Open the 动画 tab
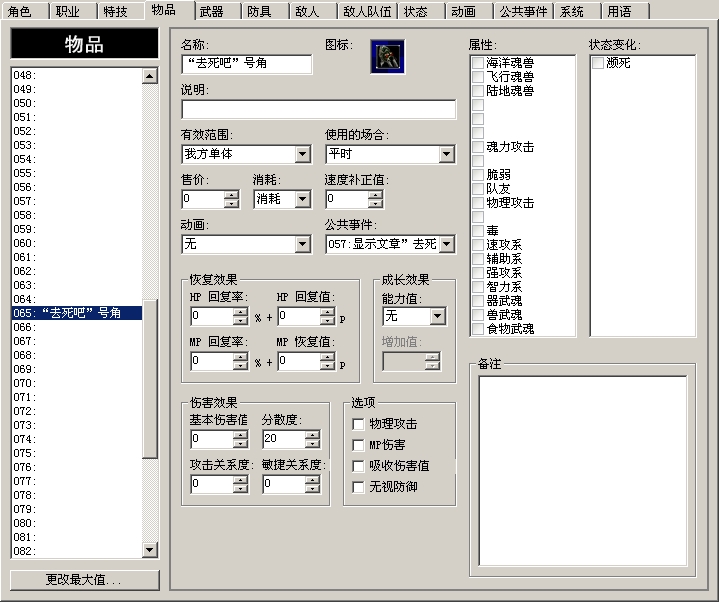Image resolution: width=719 pixels, height=602 pixels. pyautogui.click(x=463, y=11)
